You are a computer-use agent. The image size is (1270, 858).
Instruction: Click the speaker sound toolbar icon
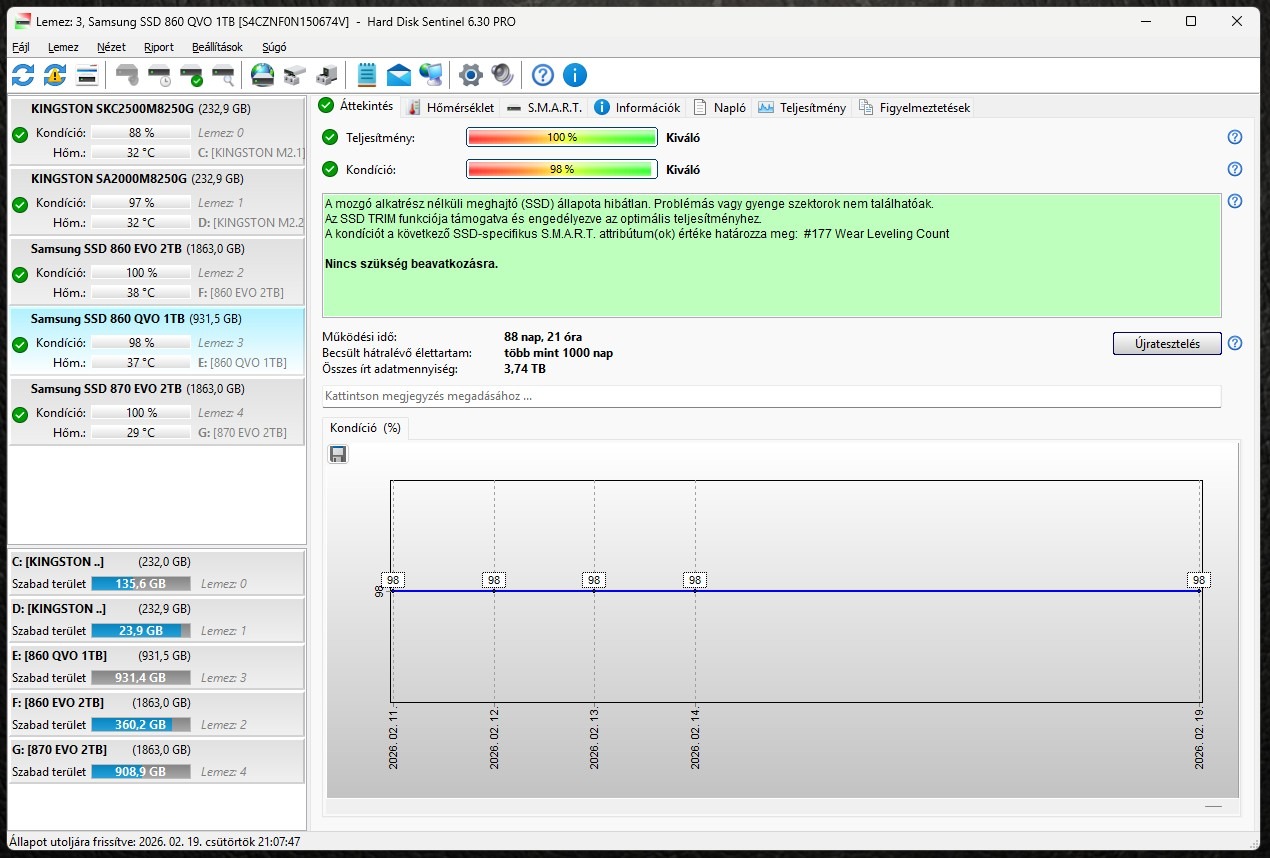(x=502, y=75)
